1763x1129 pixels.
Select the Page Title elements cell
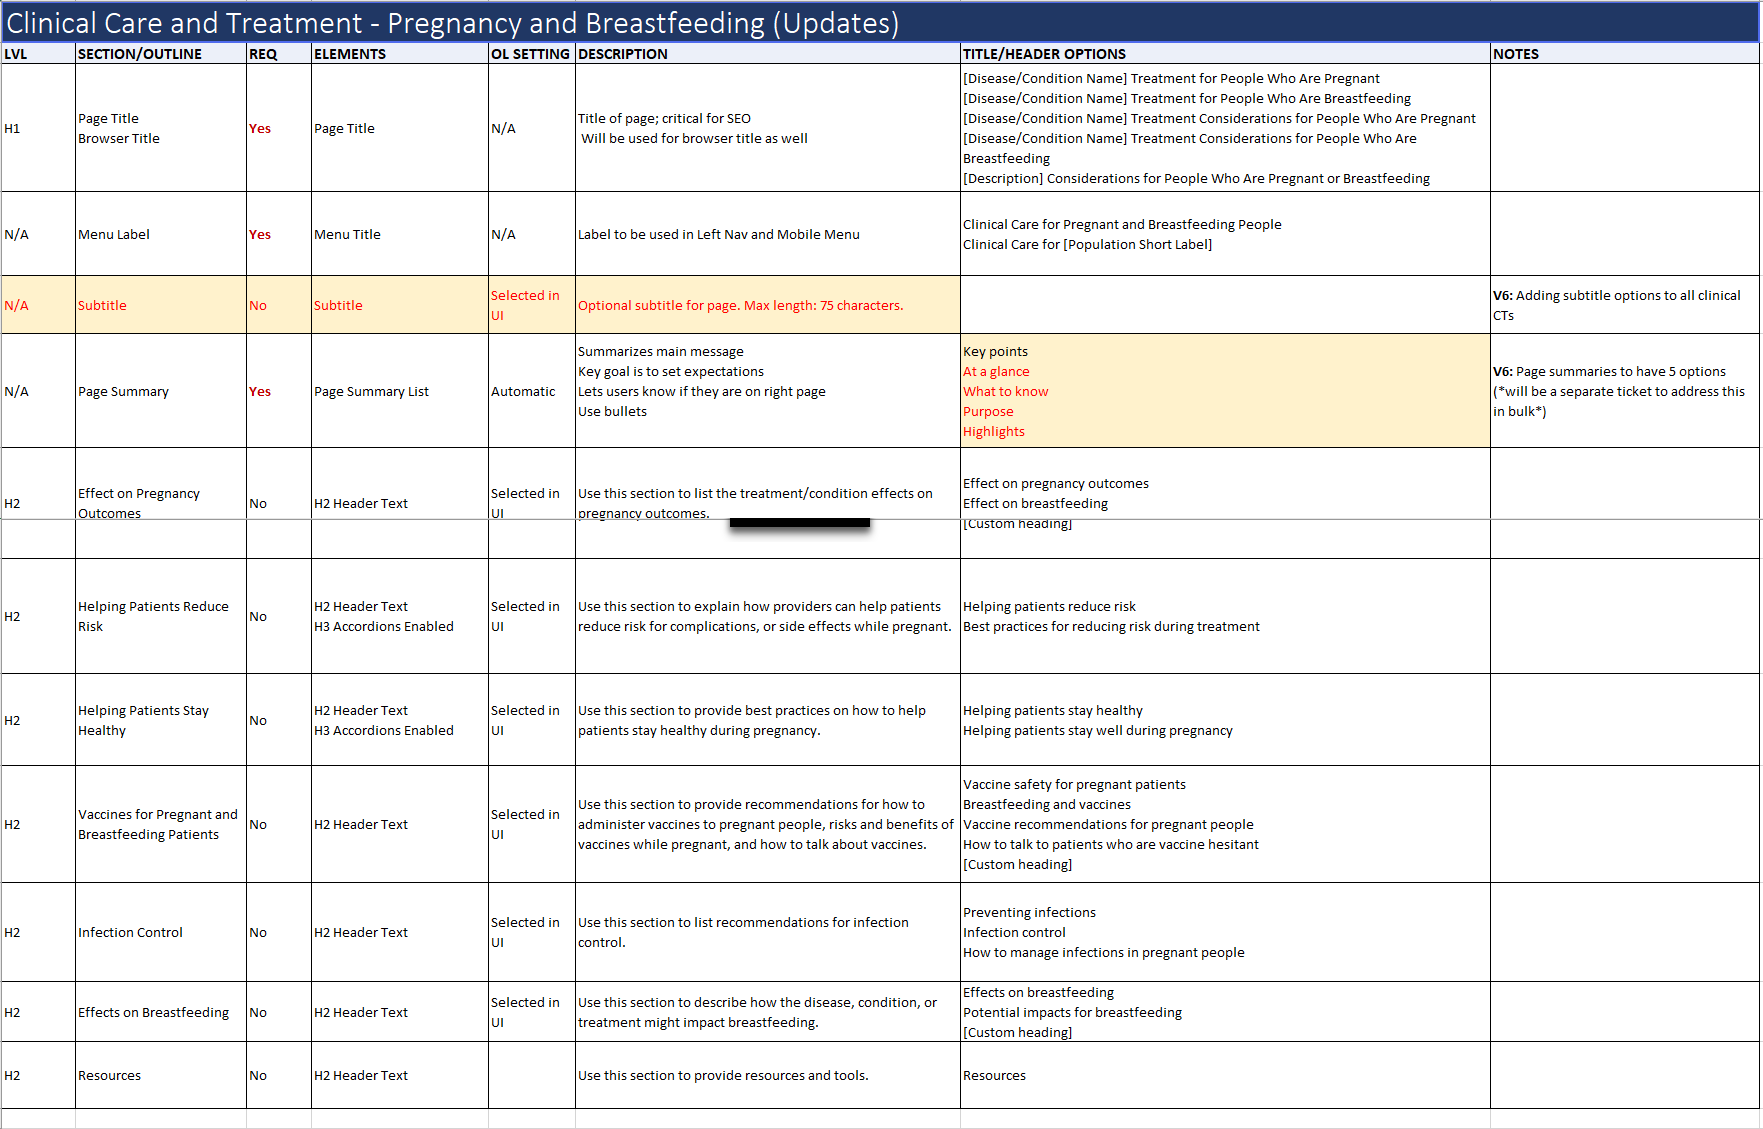[400, 128]
